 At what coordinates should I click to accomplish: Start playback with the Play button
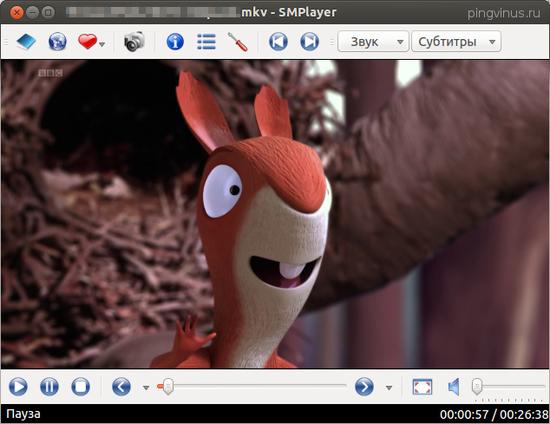click(x=18, y=387)
